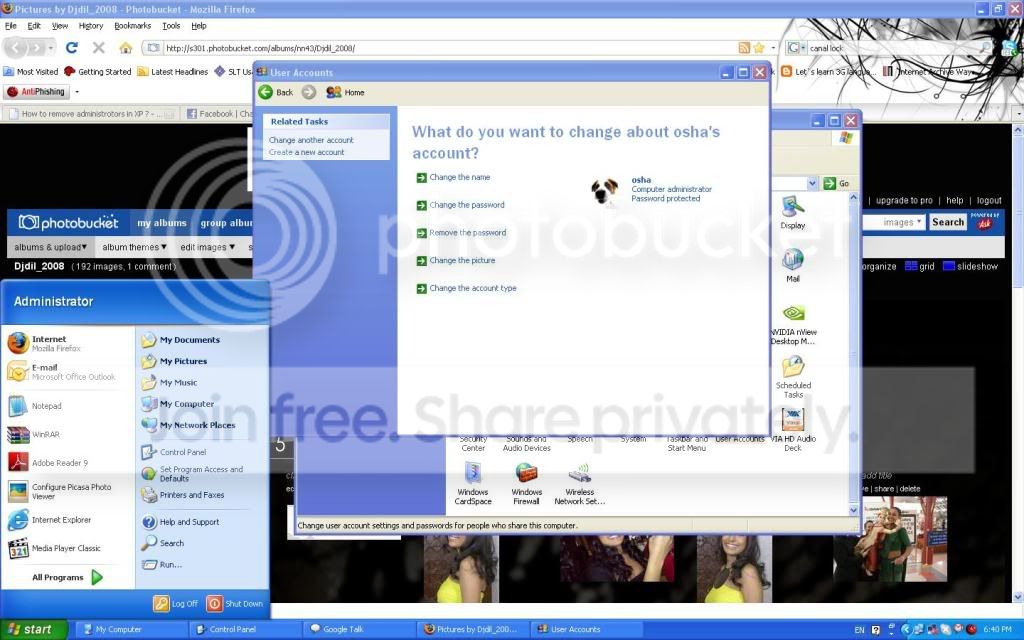This screenshot has height=640, width=1024.
Task: Switch to 'How to remove administrators in XP' tab
Action: tap(90, 114)
